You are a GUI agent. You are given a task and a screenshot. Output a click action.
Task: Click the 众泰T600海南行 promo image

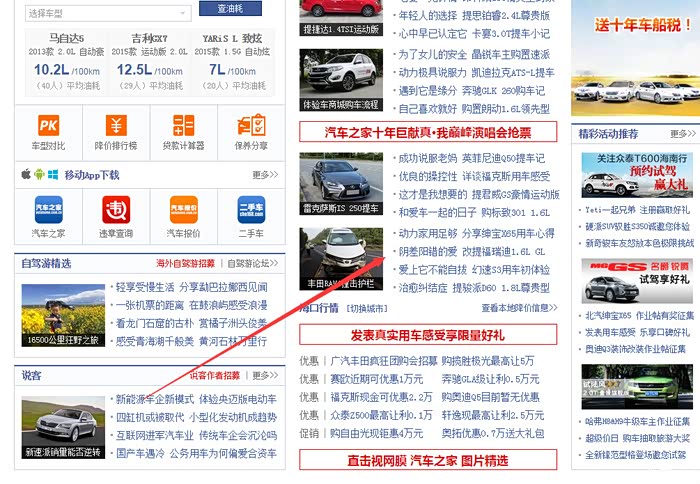(x=637, y=175)
